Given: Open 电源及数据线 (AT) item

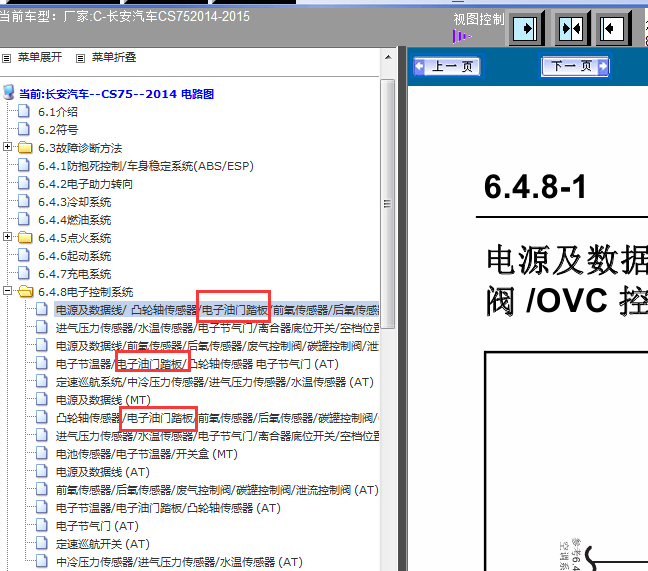Looking at the screenshot, I should click(x=102, y=472).
